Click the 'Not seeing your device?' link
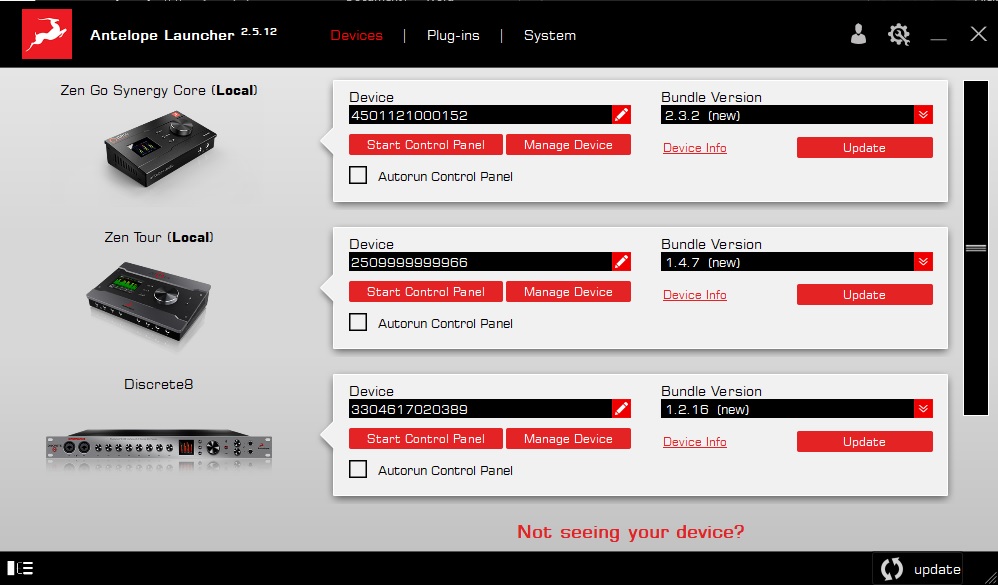The image size is (998, 585). point(630,532)
